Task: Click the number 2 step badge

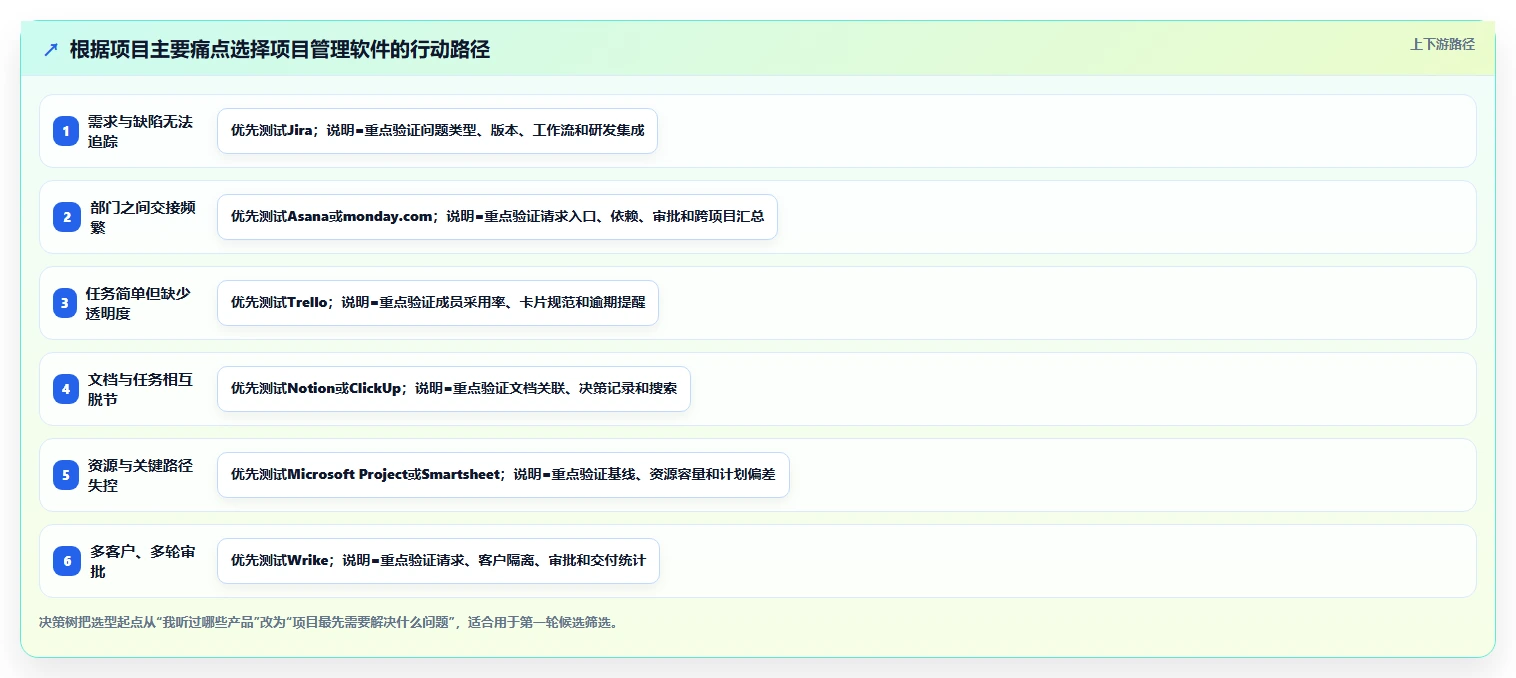Action: [x=66, y=217]
